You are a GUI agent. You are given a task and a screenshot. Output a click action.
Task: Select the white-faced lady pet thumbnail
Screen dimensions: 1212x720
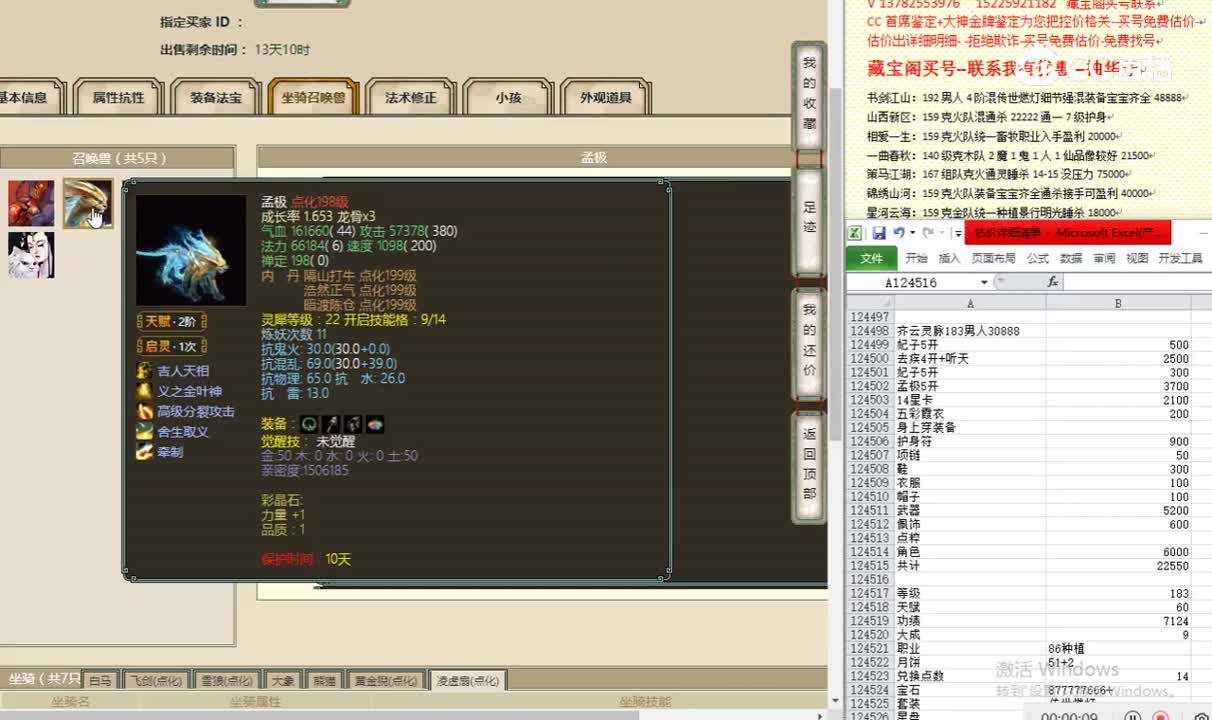click(x=31, y=255)
